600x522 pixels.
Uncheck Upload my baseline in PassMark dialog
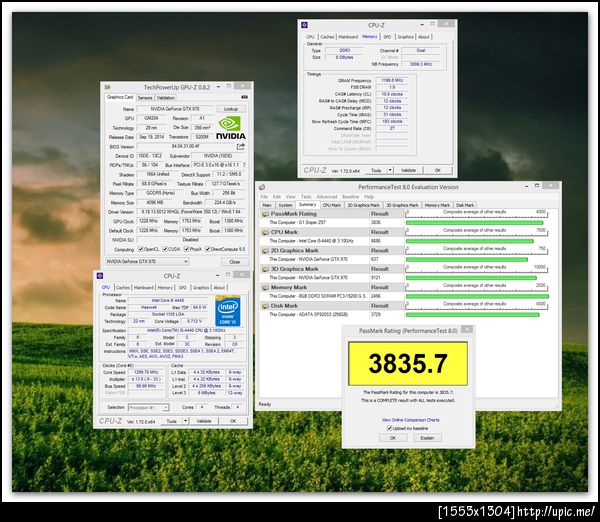tap(389, 428)
